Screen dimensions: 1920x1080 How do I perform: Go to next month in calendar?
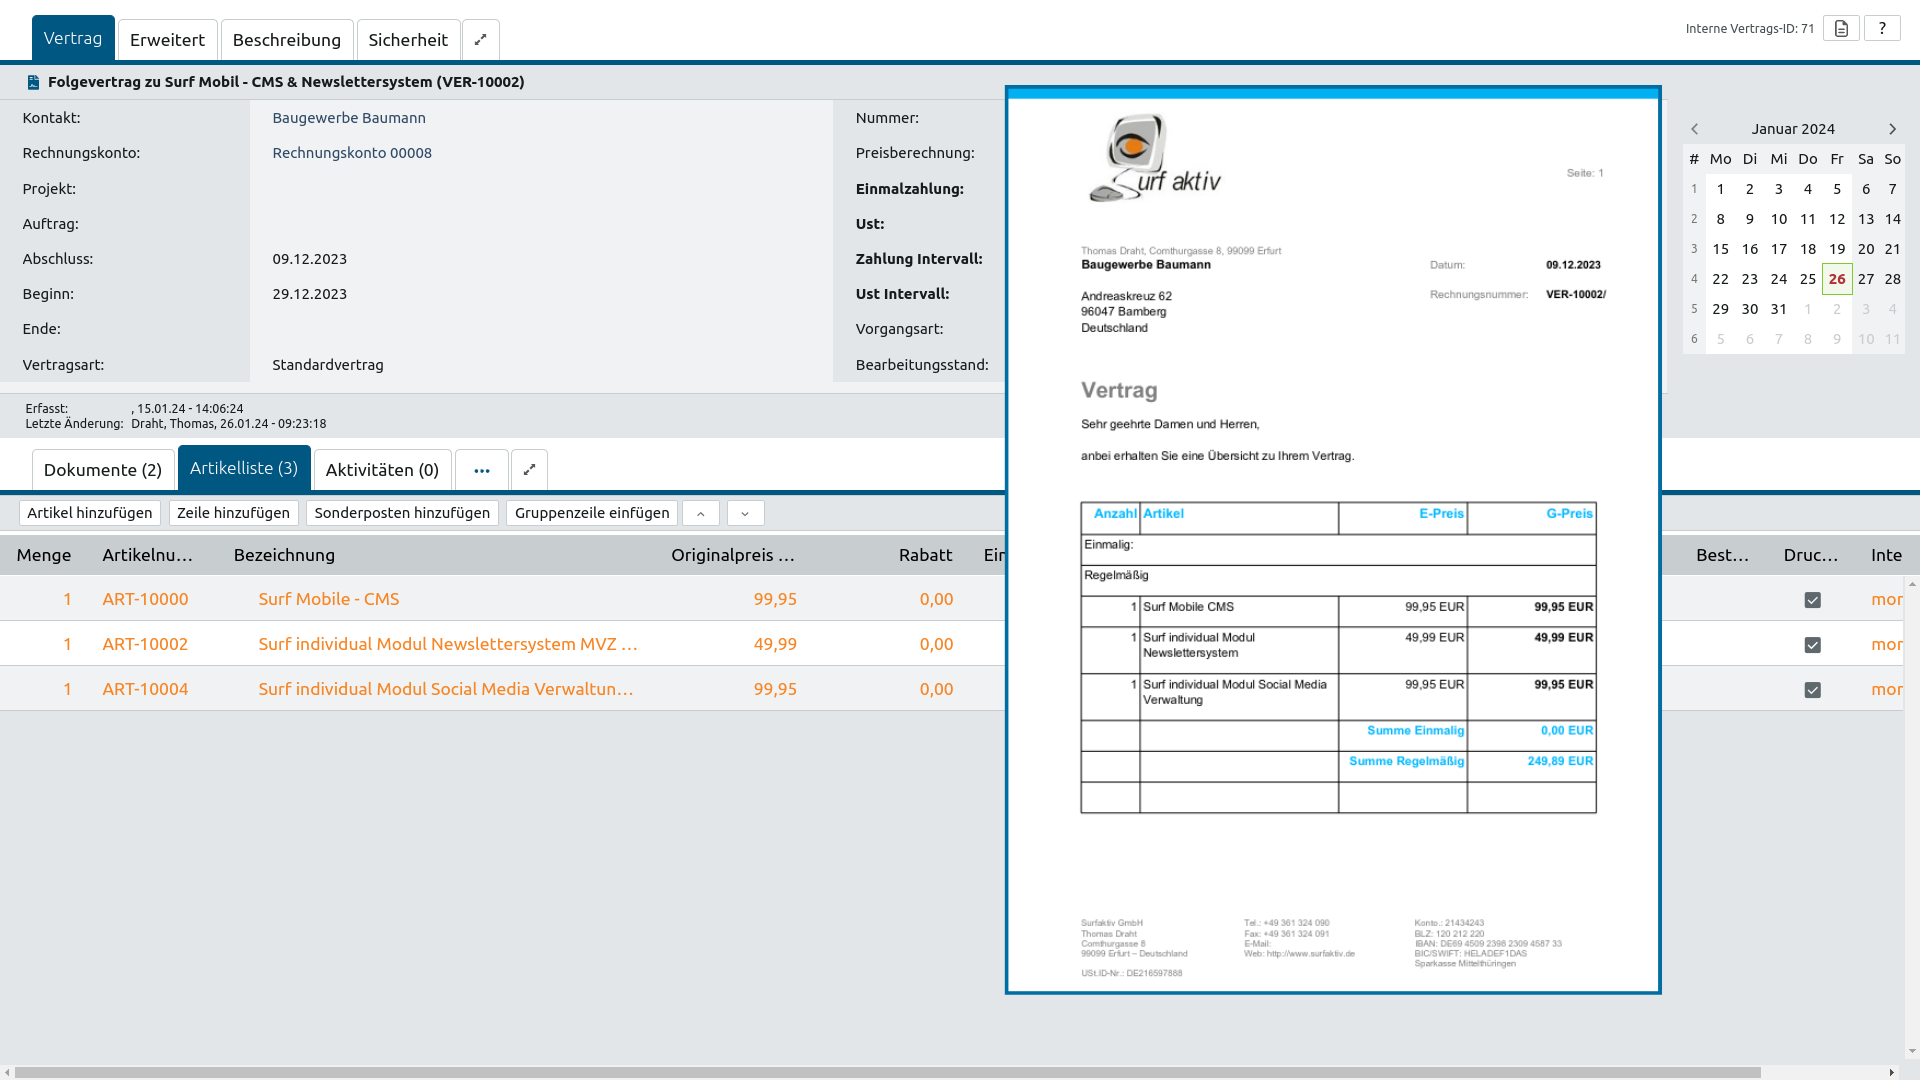(1892, 129)
